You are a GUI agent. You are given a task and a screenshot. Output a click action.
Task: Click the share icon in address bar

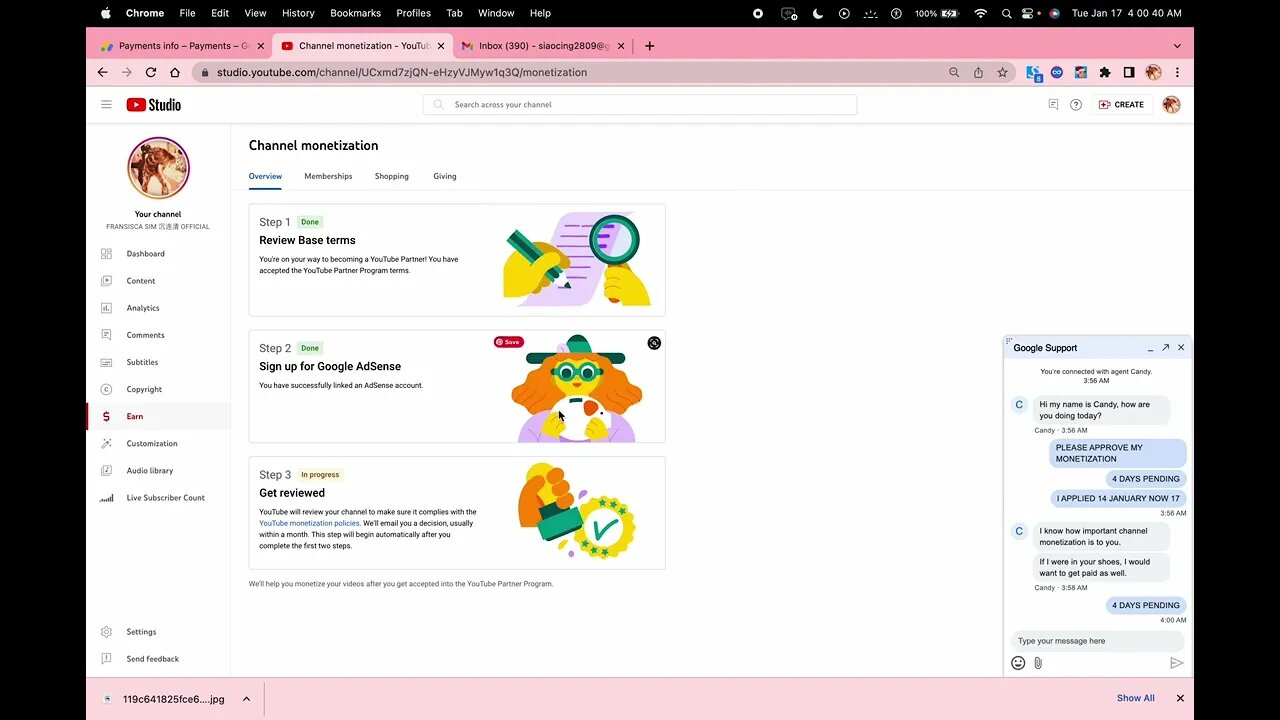978,72
